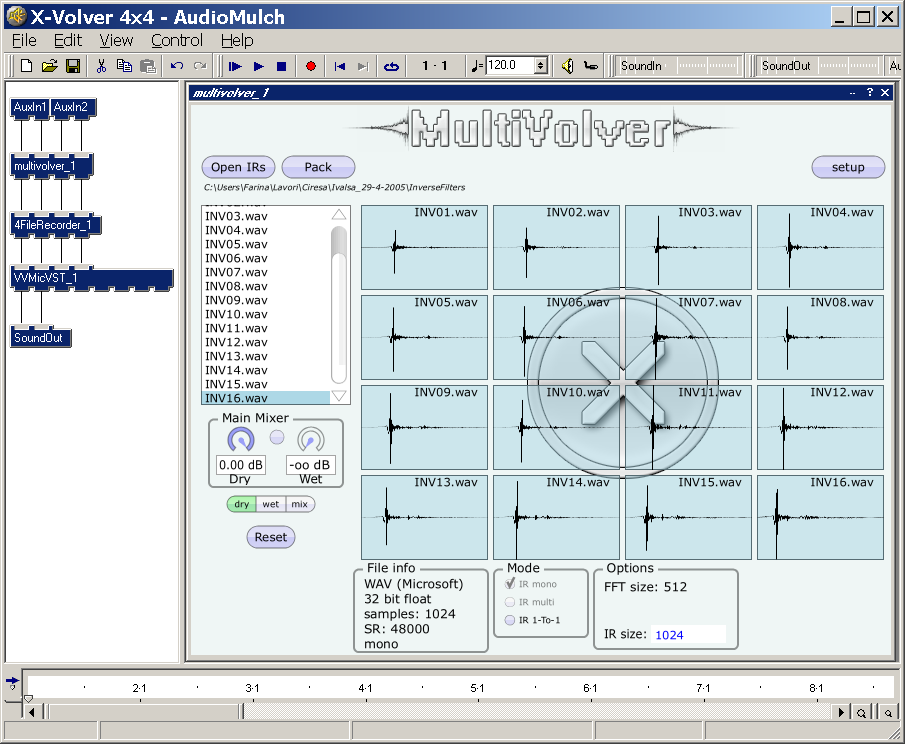Select the VVMicVST_1 patch node
The width and height of the screenshot is (905, 744).
92,279
